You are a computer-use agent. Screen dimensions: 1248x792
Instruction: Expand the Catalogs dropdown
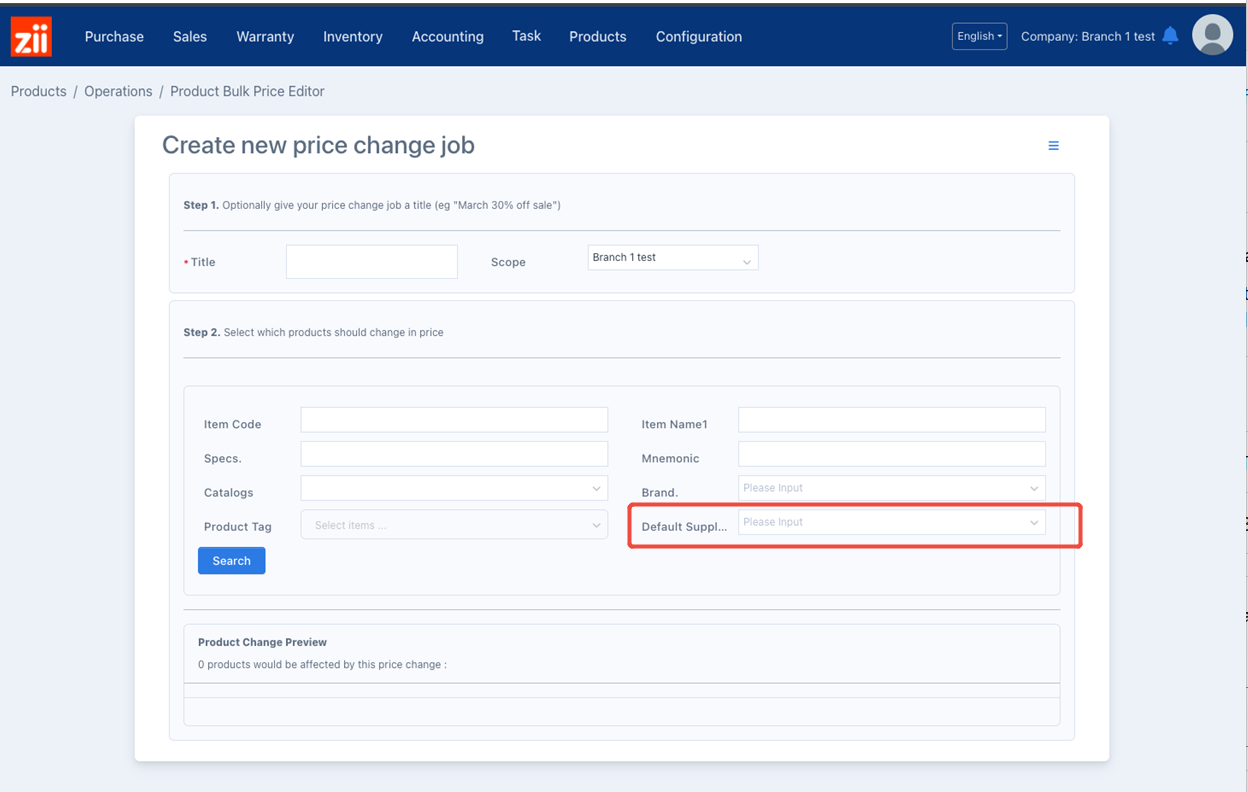pos(454,488)
